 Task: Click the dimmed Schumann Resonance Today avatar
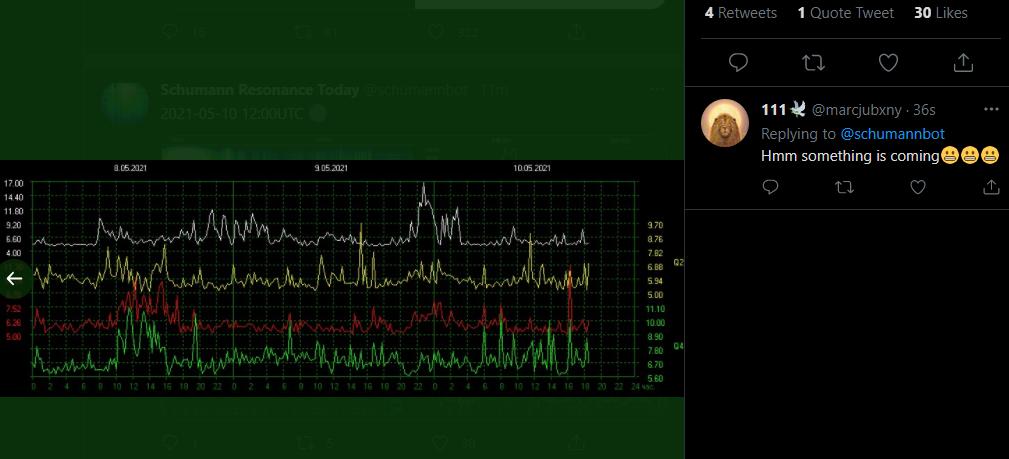point(125,103)
